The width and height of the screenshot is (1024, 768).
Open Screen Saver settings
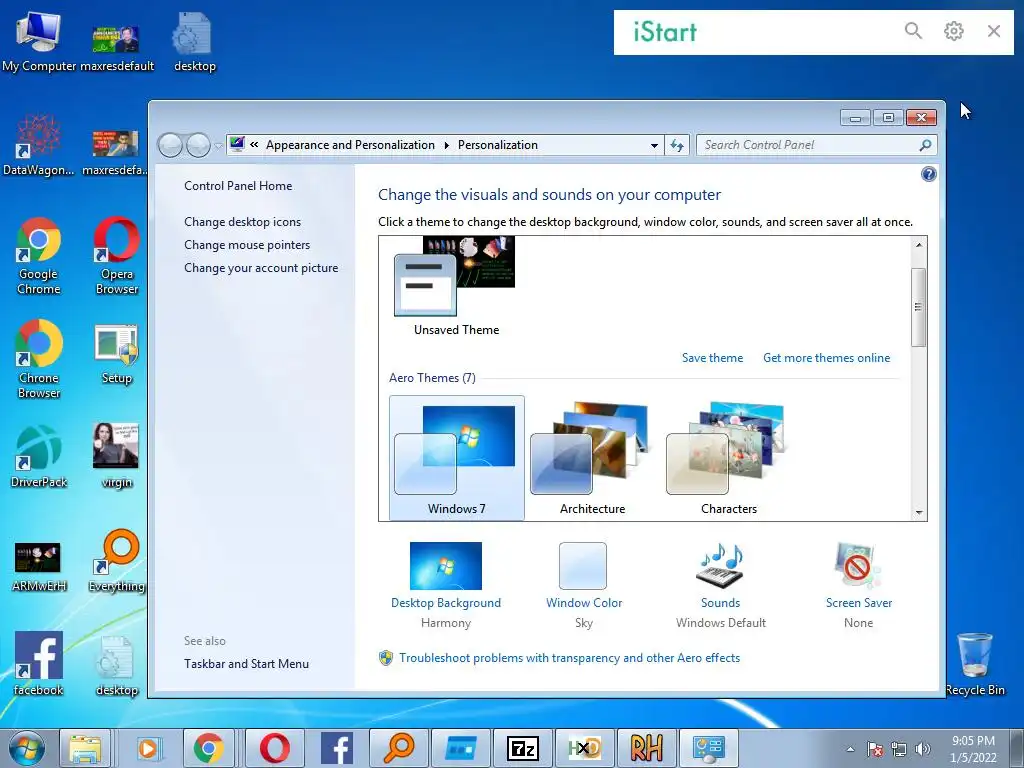point(858,584)
